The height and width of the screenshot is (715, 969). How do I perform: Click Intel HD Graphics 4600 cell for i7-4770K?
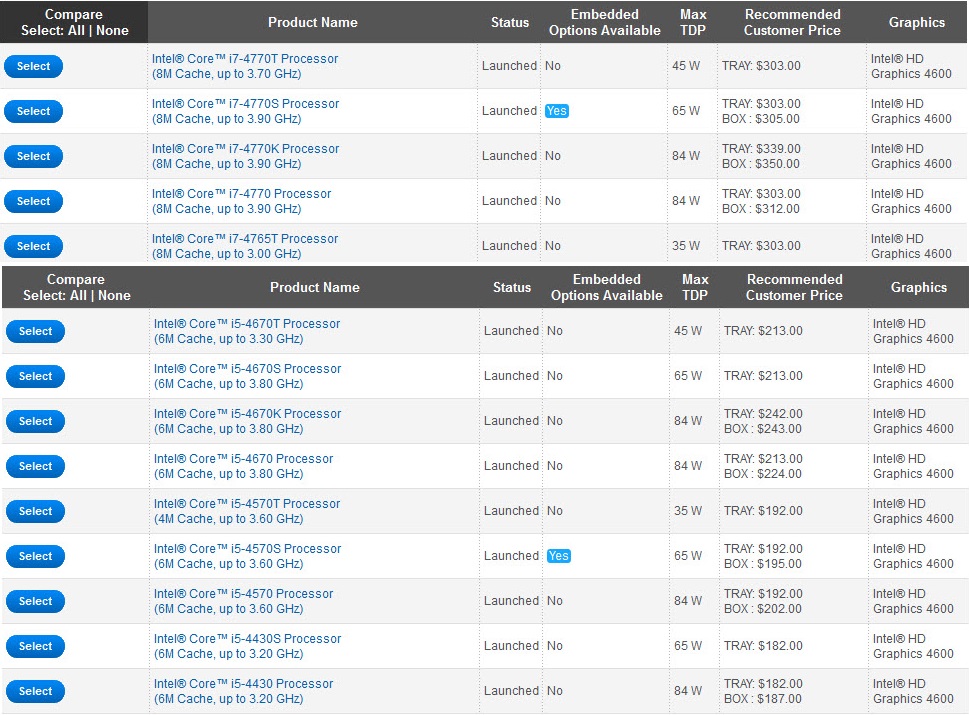coord(911,156)
